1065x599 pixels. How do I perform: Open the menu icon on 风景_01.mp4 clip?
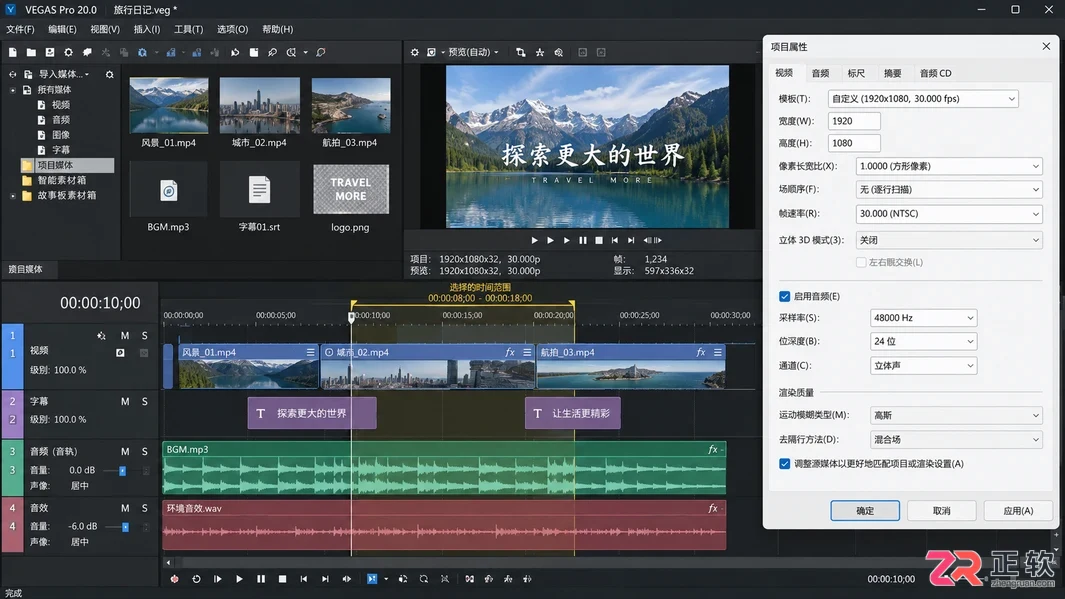coord(310,352)
